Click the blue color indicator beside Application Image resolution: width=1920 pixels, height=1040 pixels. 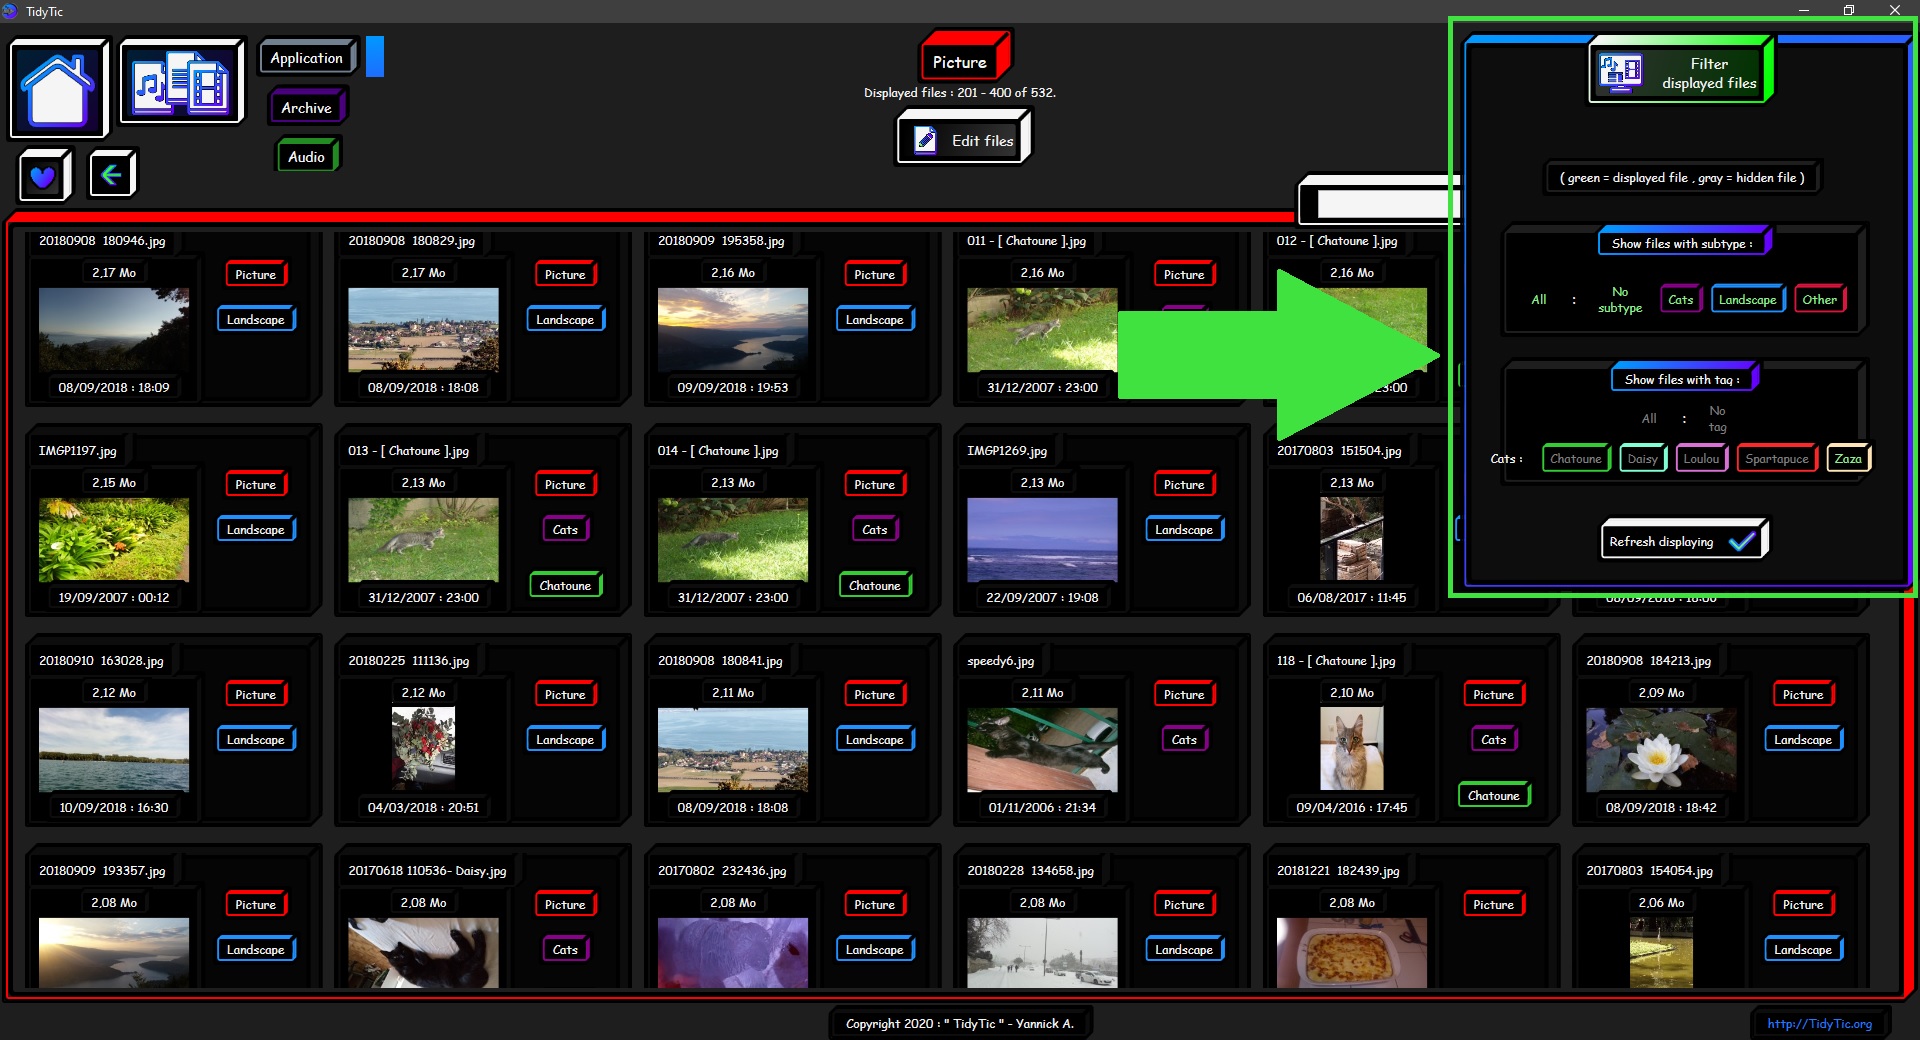[x=375, y=57]
